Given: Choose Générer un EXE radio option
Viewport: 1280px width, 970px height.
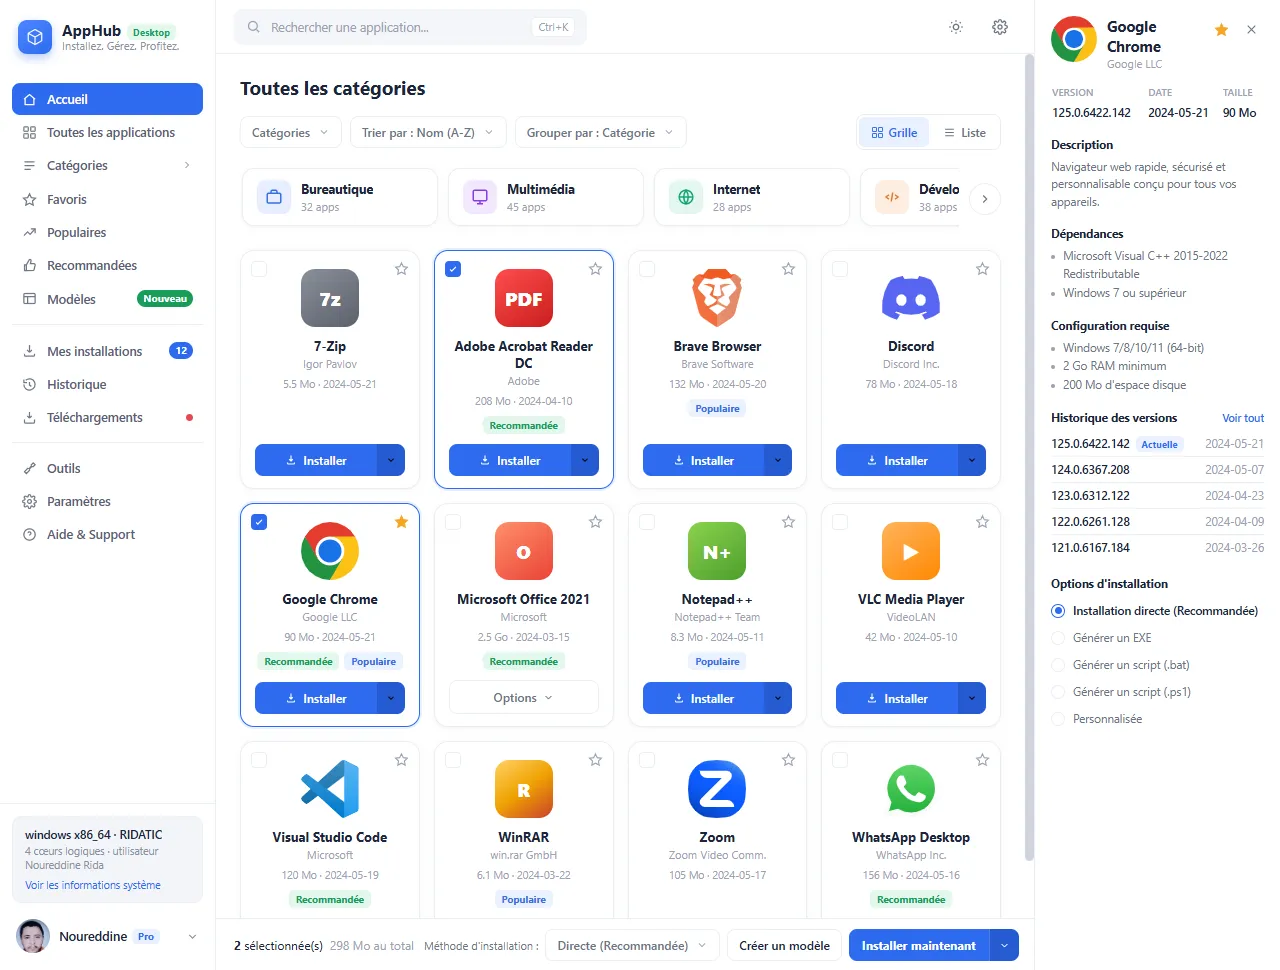Looking at the screenshot, I should (1058, 638).
